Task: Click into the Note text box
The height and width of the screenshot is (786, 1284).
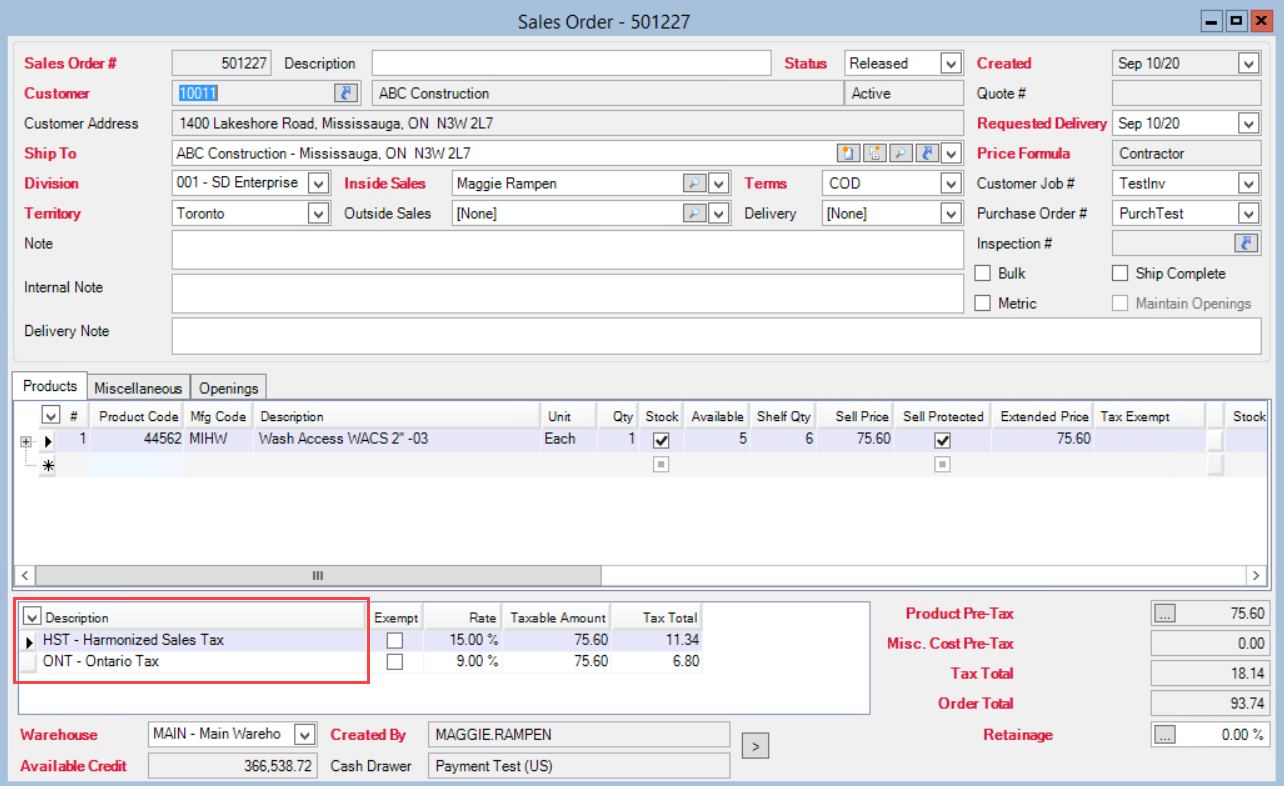Action: click(567, 250)
